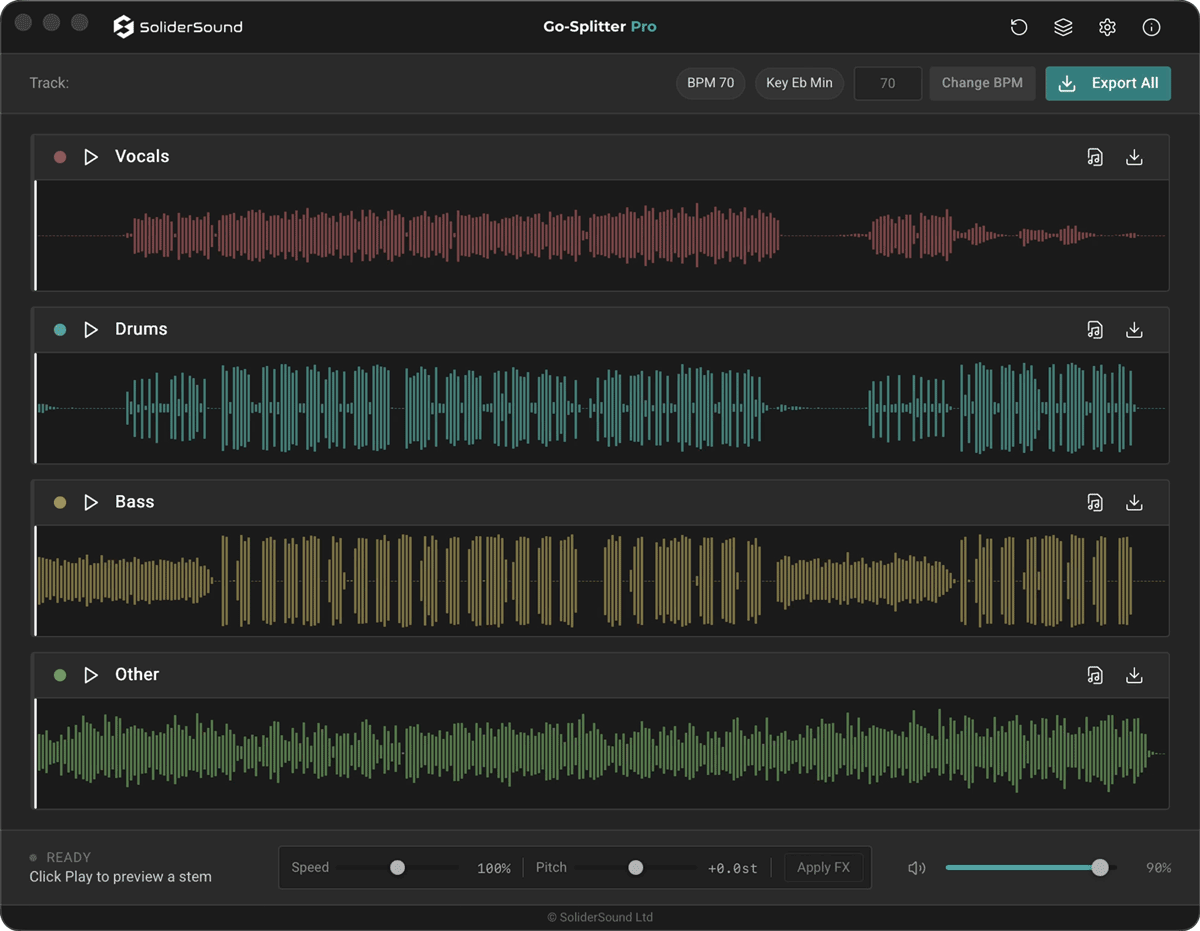The image size is (1200, 931).
Task: Download the Vocals stem
Action: 1134,157
